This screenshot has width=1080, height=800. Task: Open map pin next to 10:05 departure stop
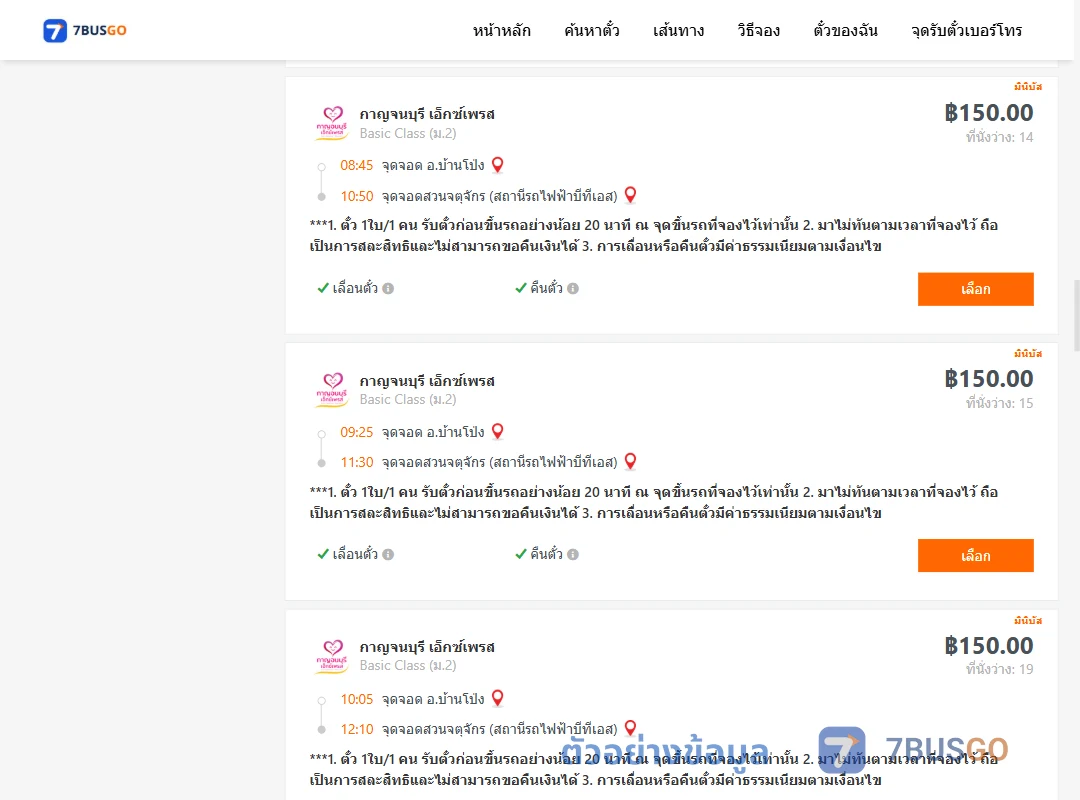tap(497, 698)
